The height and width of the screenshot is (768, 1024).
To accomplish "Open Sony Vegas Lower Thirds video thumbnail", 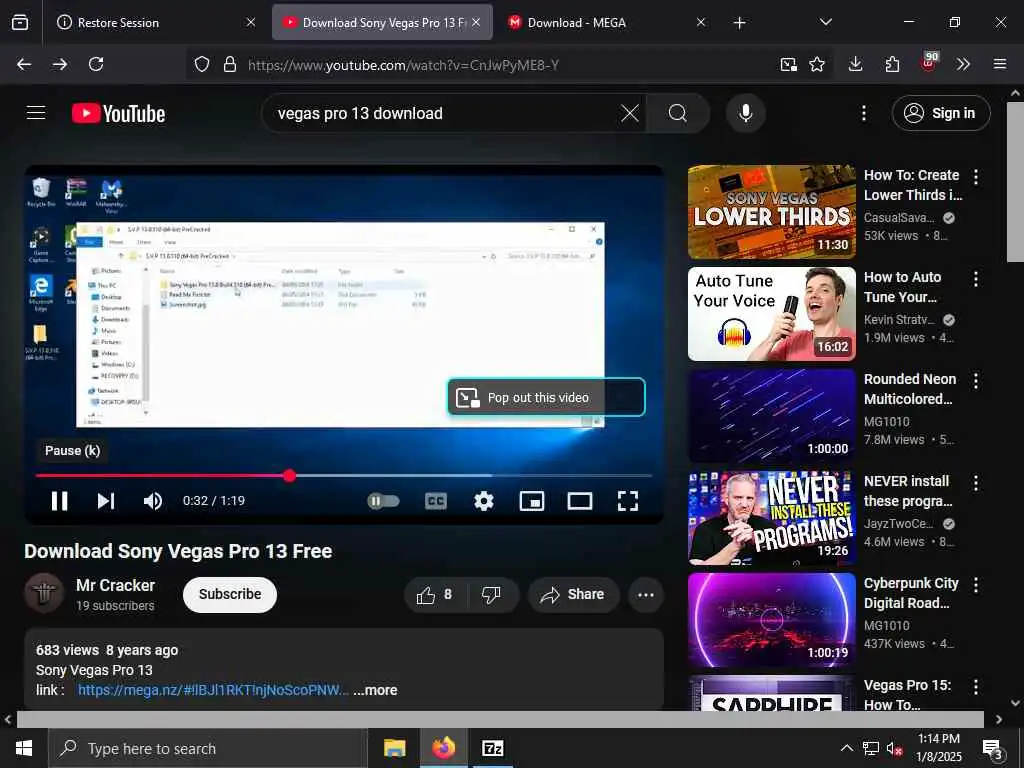I will pos(771,212).
